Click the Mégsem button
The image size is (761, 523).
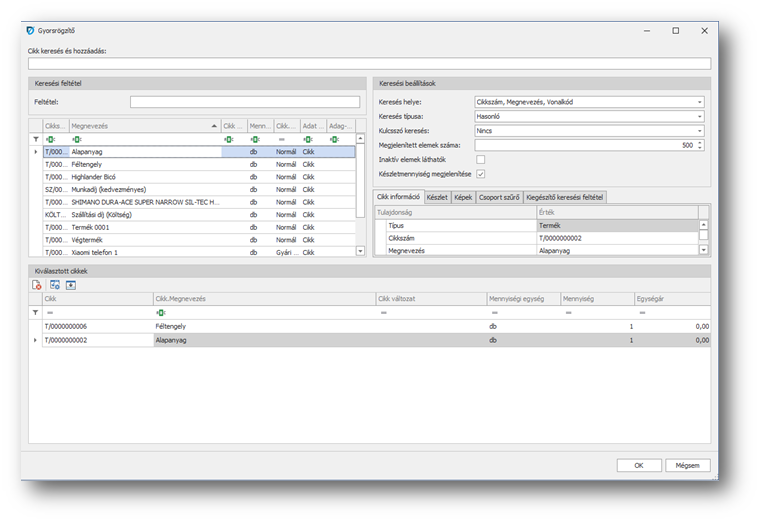click(x=687, y=465)
